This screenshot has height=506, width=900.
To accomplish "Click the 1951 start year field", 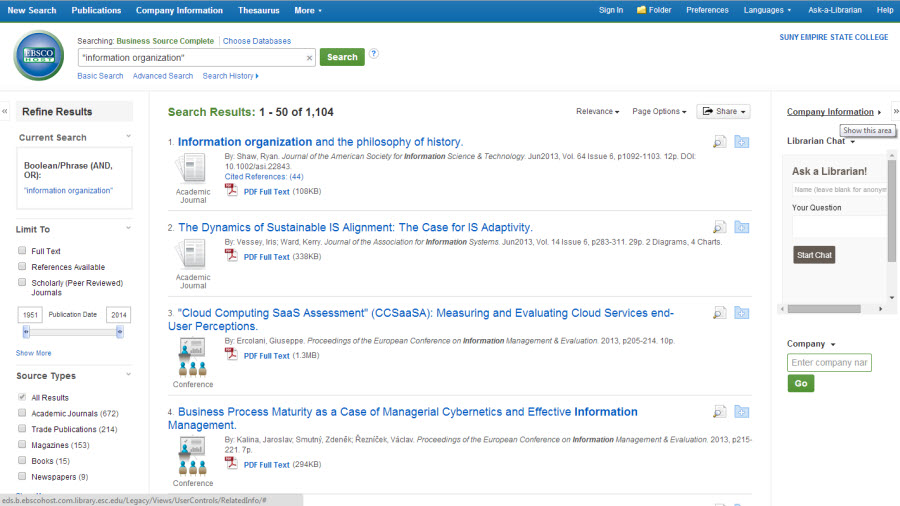I will pyautogui.click(x=30, y=314).
